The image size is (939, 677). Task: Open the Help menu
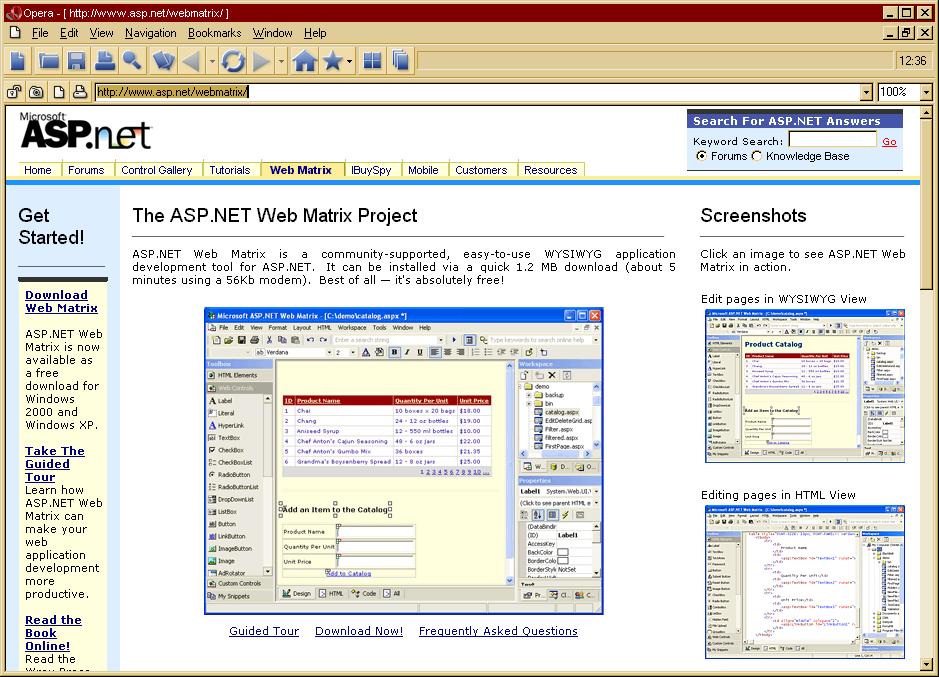pyautogui.click(x=315, y=33)
